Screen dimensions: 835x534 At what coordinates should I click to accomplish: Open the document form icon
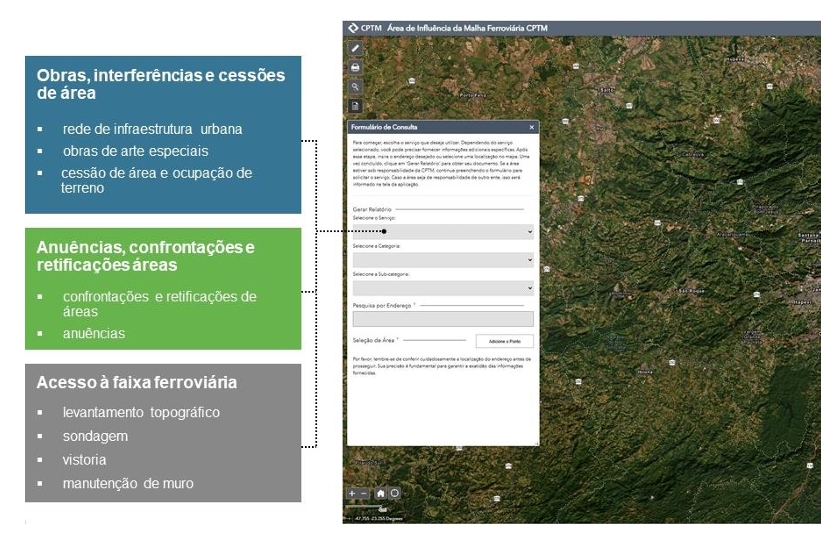(355, 106)
